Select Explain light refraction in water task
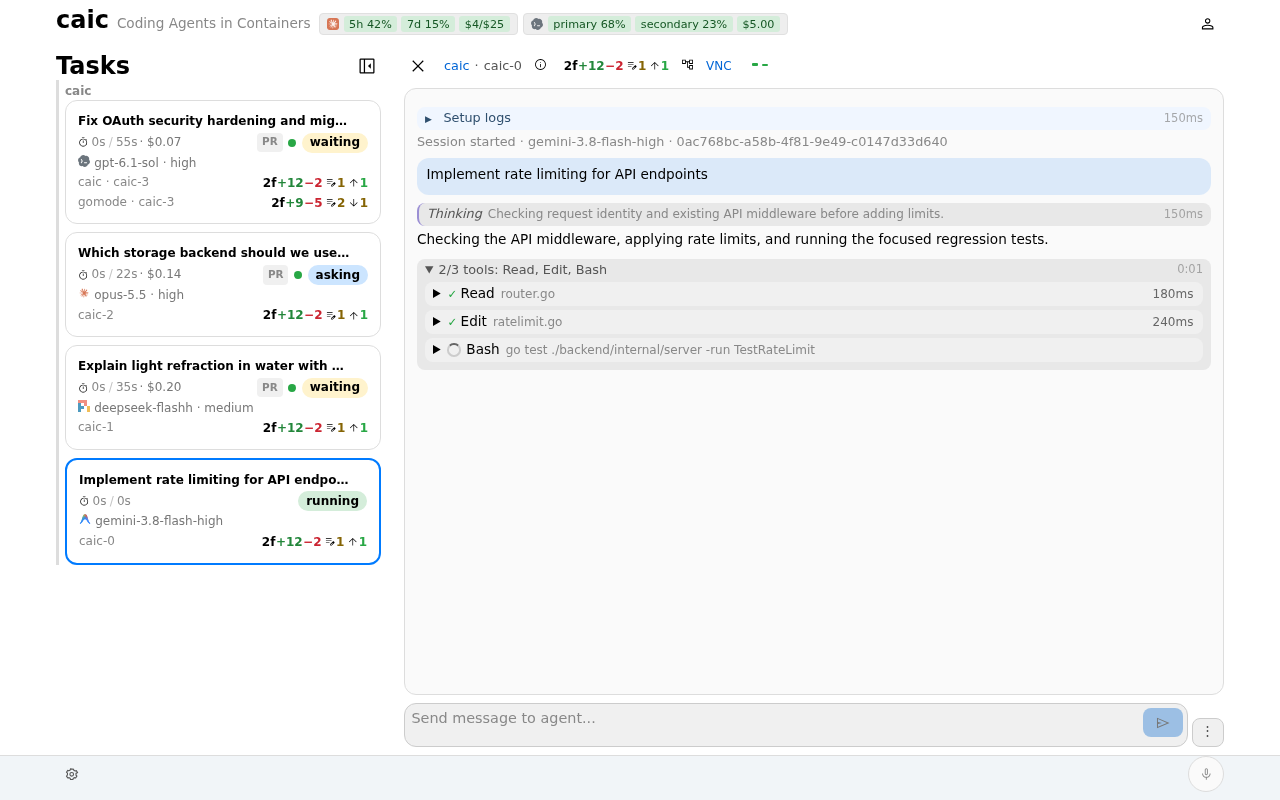 tap(223, 398)
